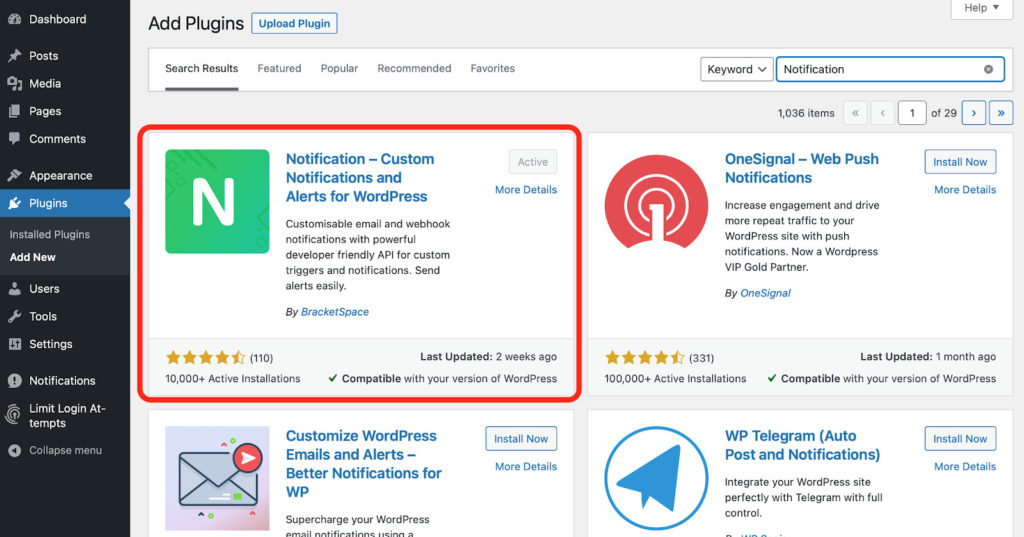The height and width of the screenshot is (537, 1024).
Task: Install Better Notifications for WP plugin
Action: click(521, 439)
